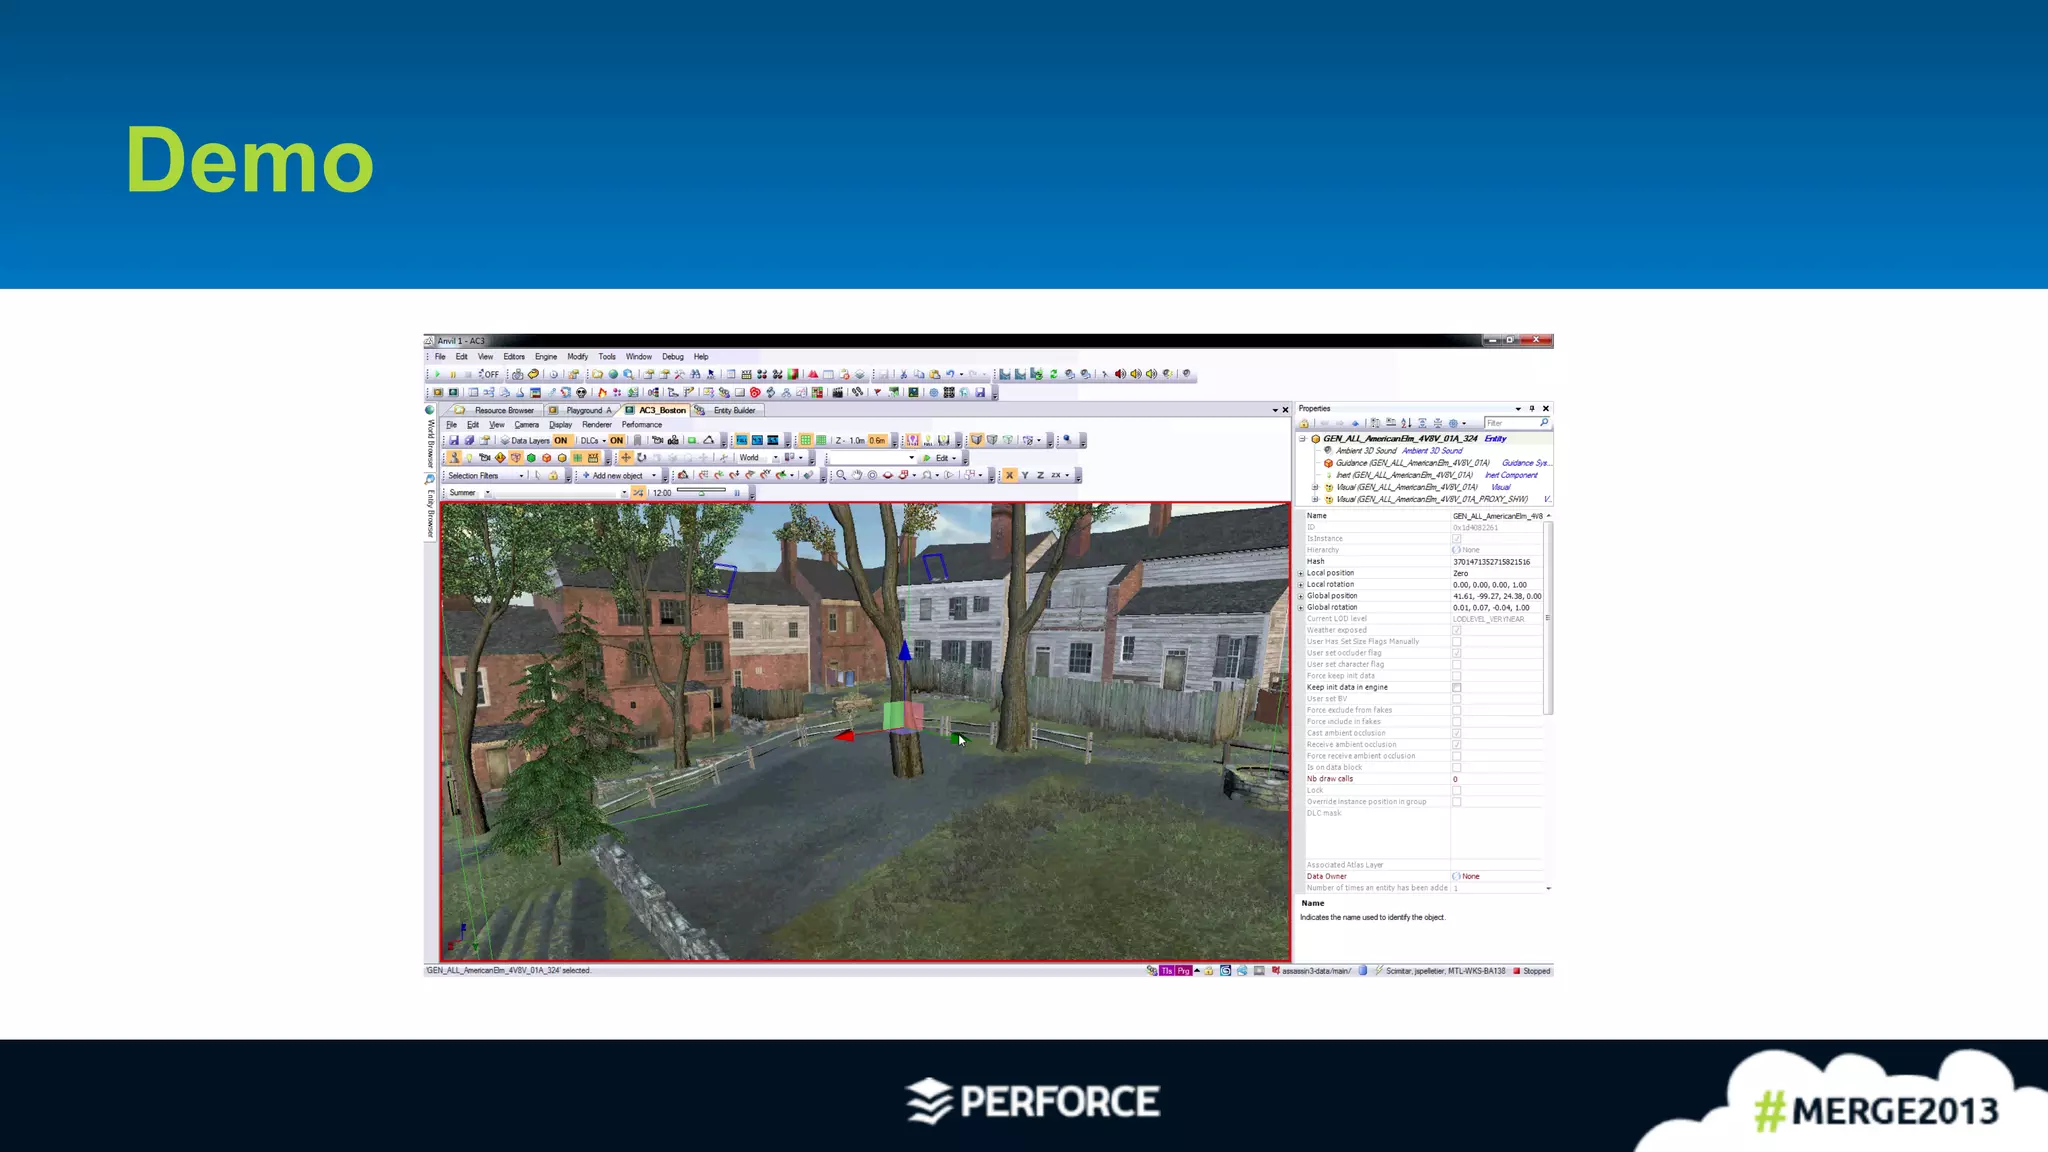Click the Stopped status indicator
The image size is (2048, 1152).
(1531, 971)
